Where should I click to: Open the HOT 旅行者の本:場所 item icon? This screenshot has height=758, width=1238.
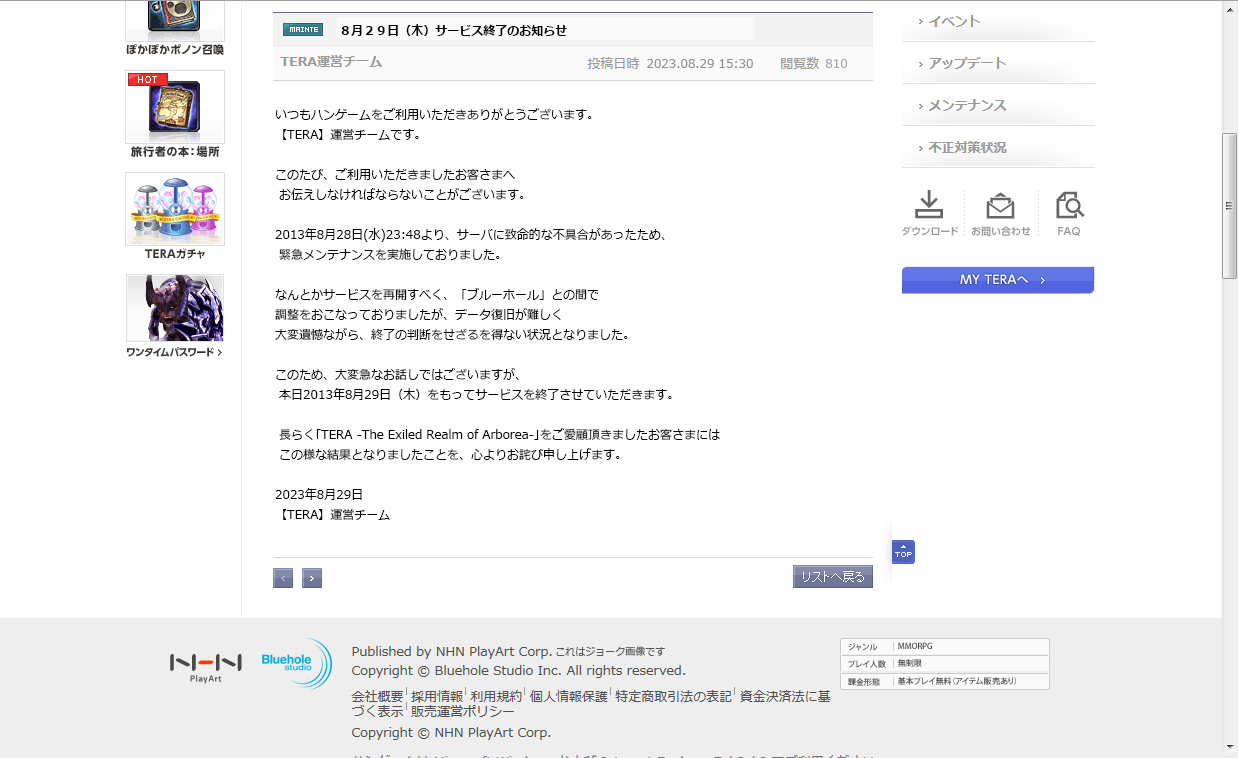[175, 107]
